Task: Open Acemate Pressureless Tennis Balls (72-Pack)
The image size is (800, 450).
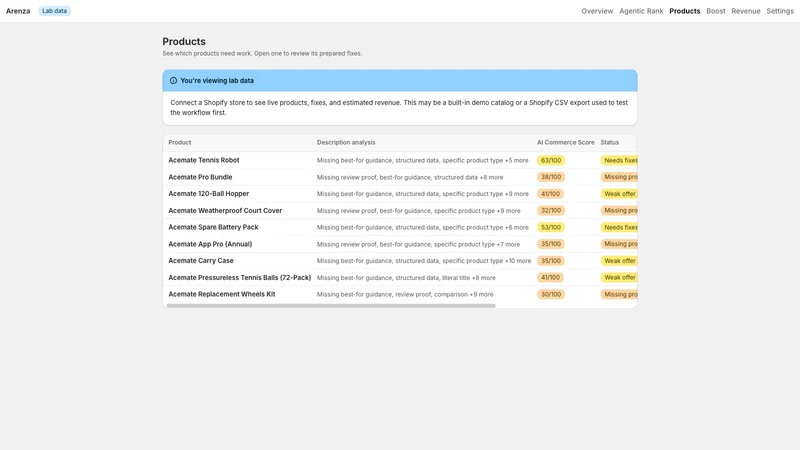Action: click(x=239, y=278)
